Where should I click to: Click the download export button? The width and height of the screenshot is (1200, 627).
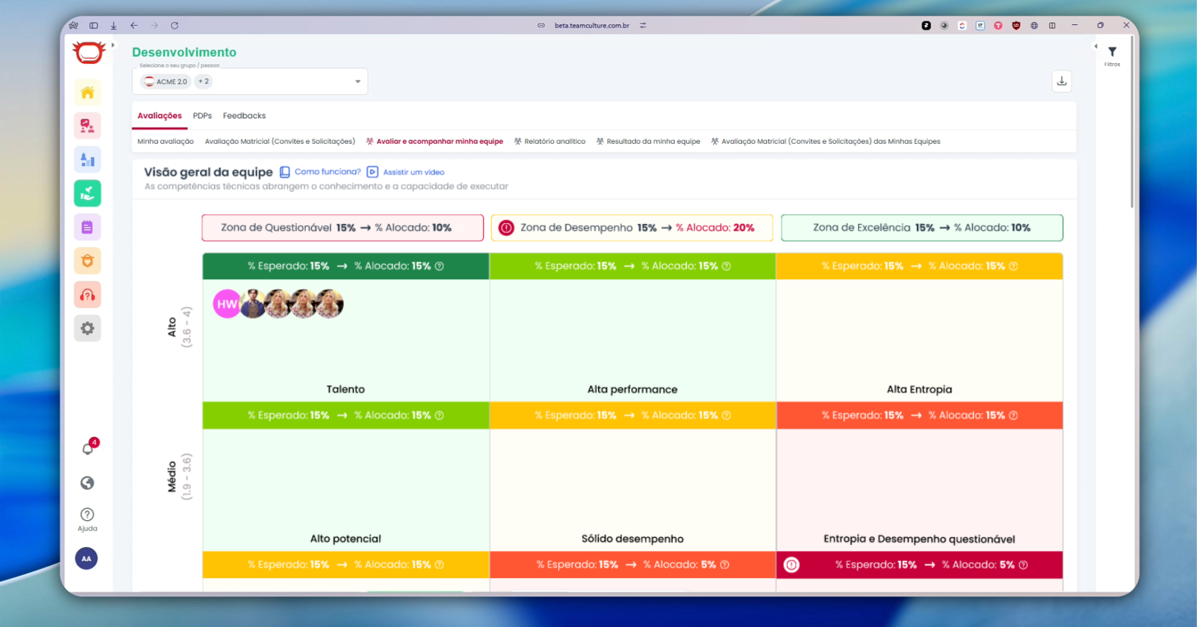[x=1062, y=81]
